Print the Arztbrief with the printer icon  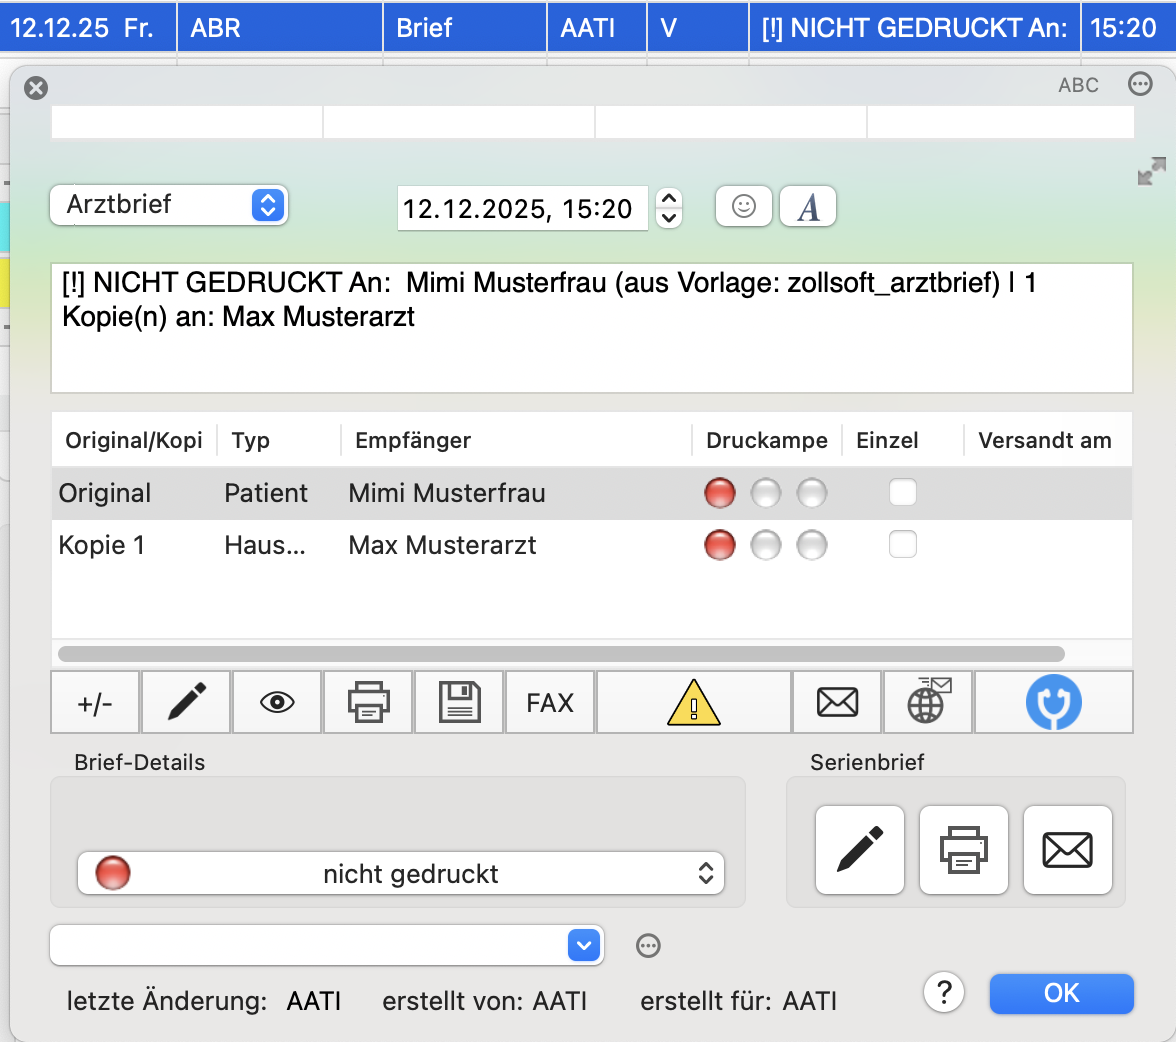[367, 702]
